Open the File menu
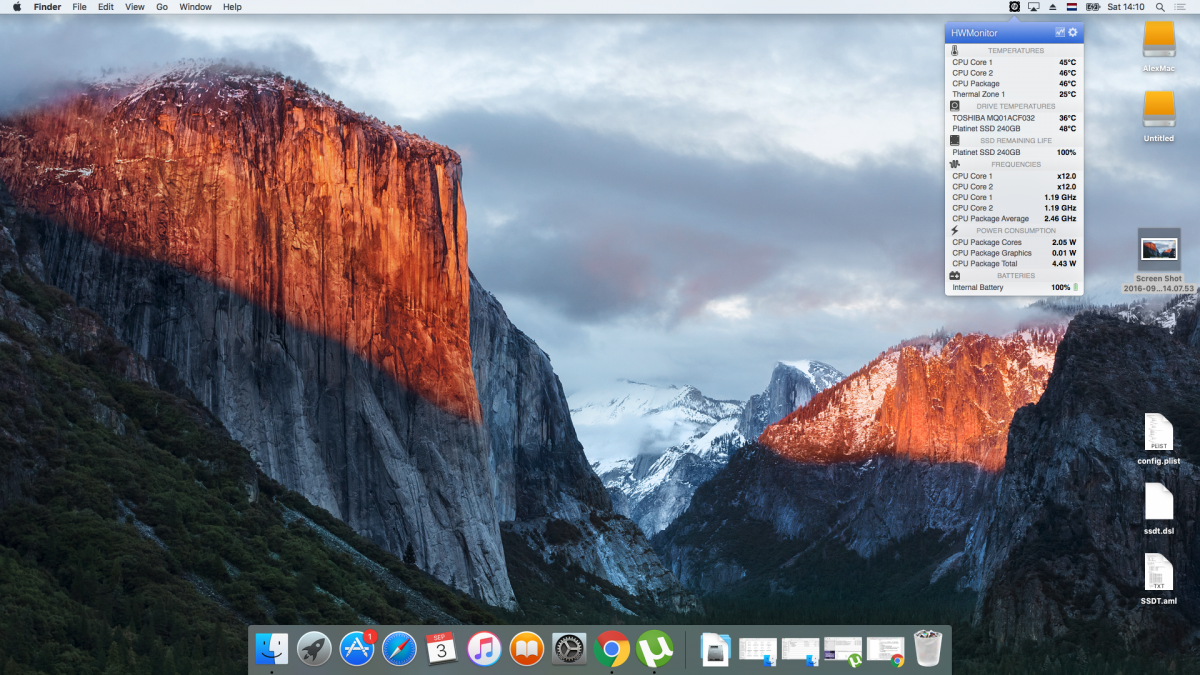Screen dimensions: 1200x675 pos(79,7)
